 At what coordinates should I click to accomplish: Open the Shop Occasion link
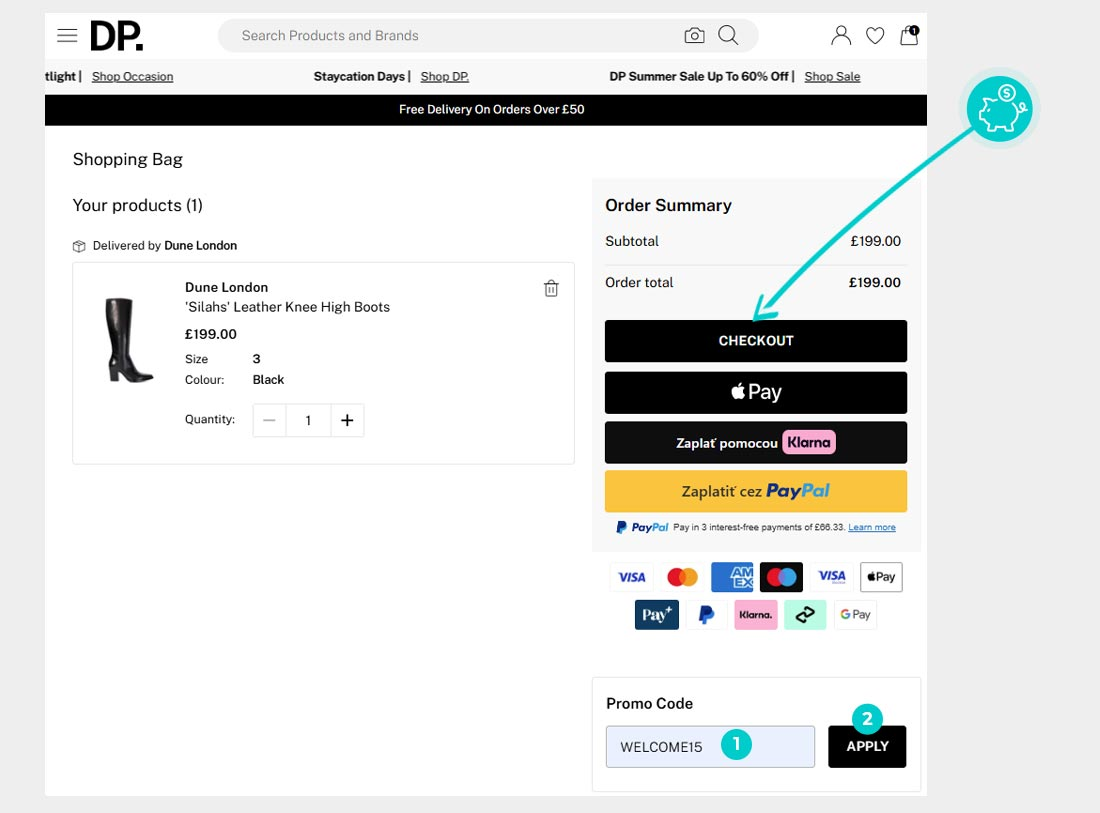point(133,76)
